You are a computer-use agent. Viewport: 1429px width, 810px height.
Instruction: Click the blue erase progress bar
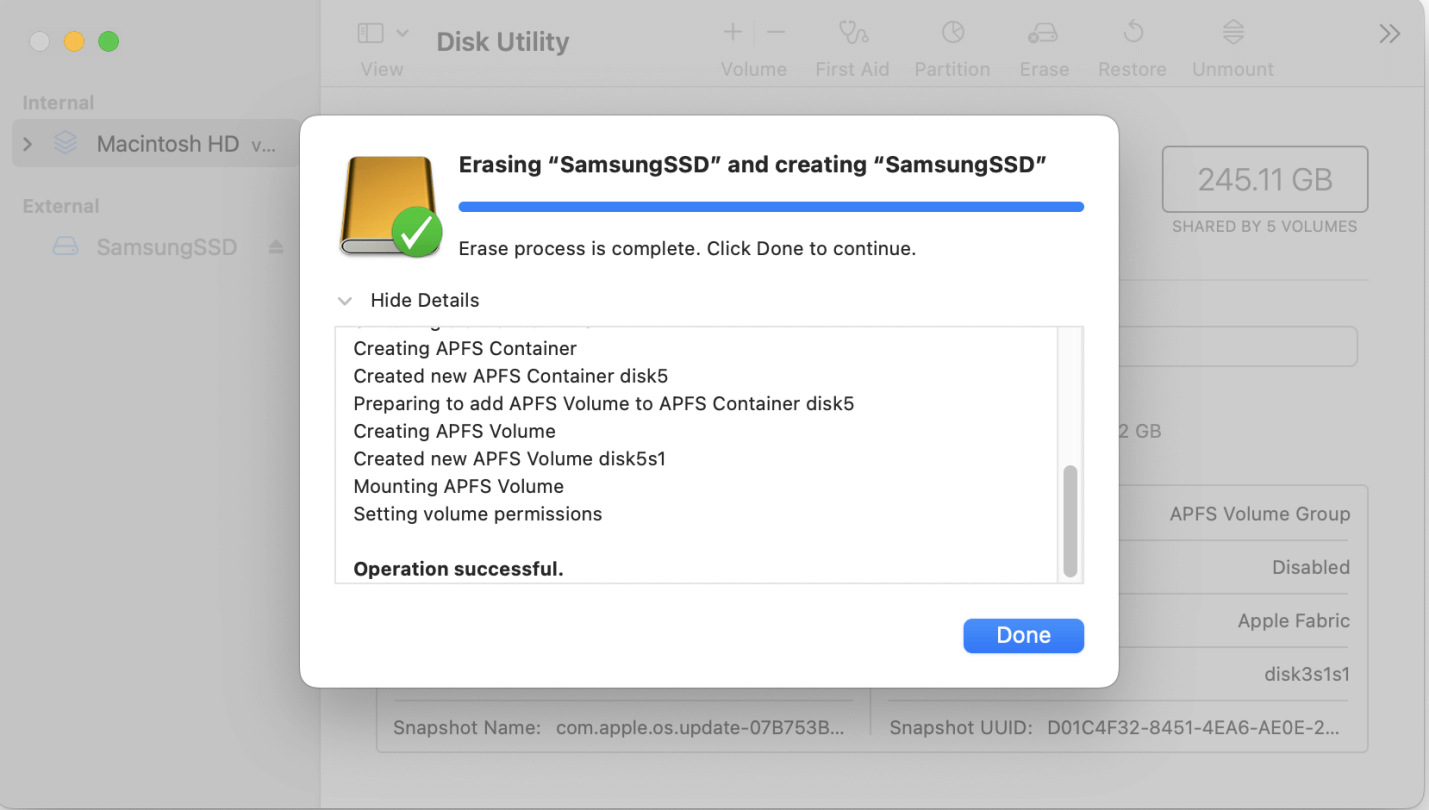coord(770,206)
